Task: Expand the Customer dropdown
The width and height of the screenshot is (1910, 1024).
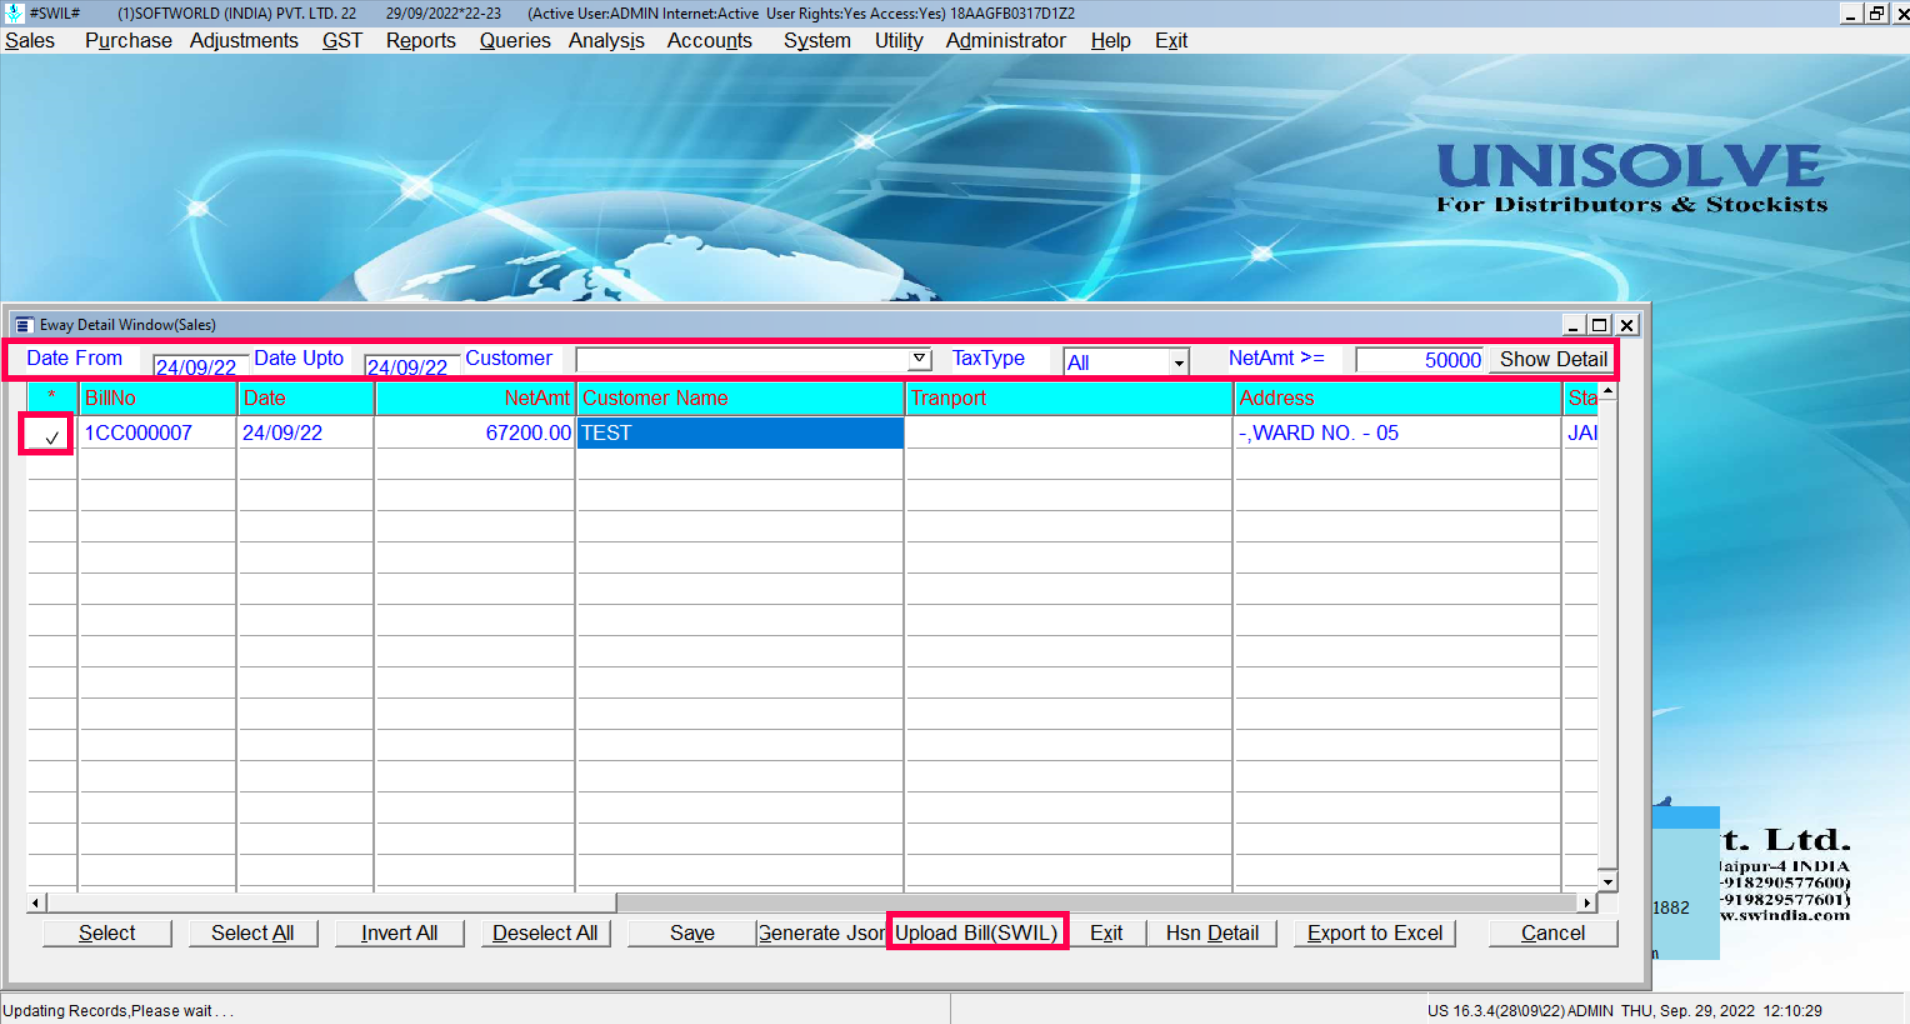Action: coord(919,359)
